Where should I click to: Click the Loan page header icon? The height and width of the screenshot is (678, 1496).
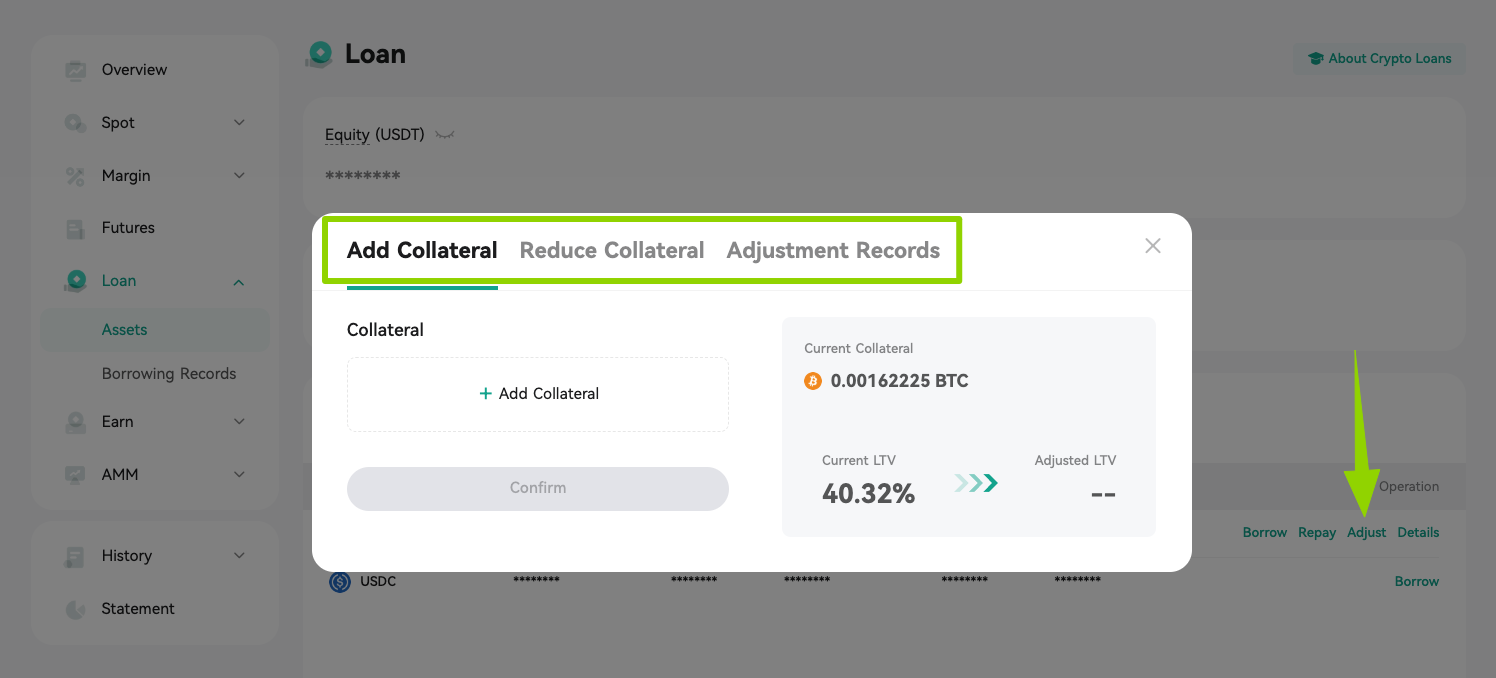[320, 54]
